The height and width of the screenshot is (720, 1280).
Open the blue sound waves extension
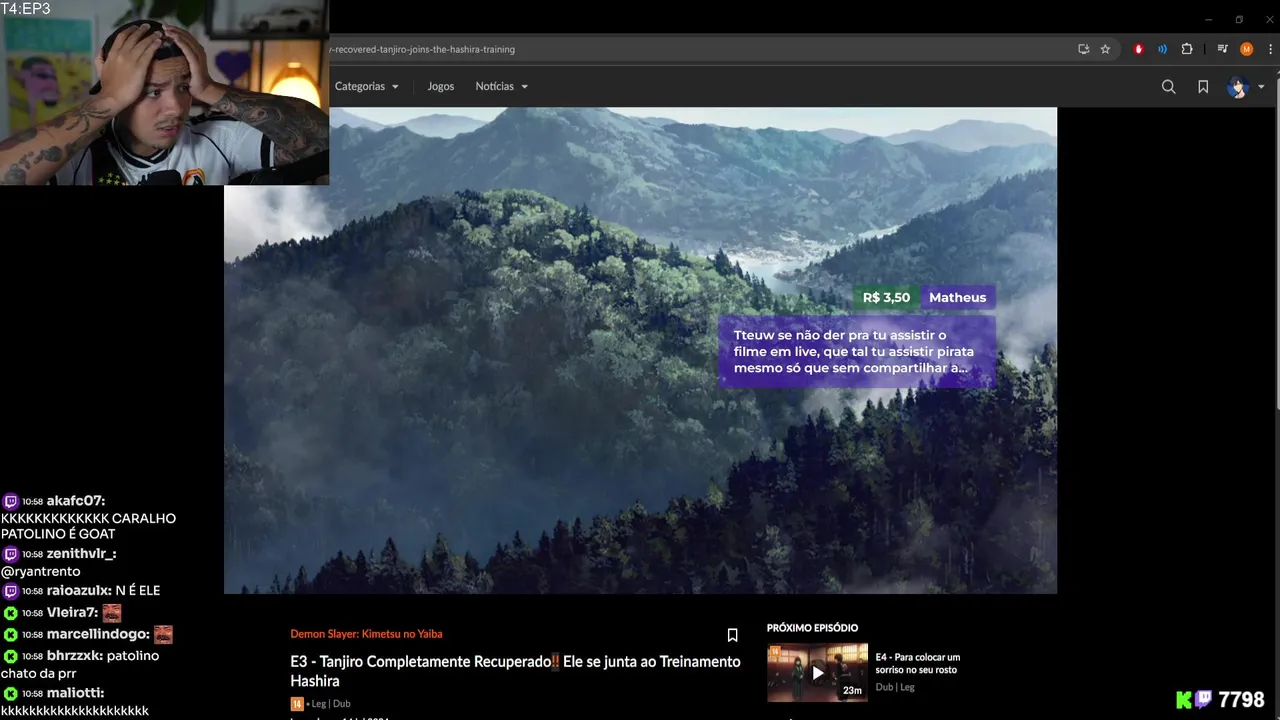pos(1162,49)
